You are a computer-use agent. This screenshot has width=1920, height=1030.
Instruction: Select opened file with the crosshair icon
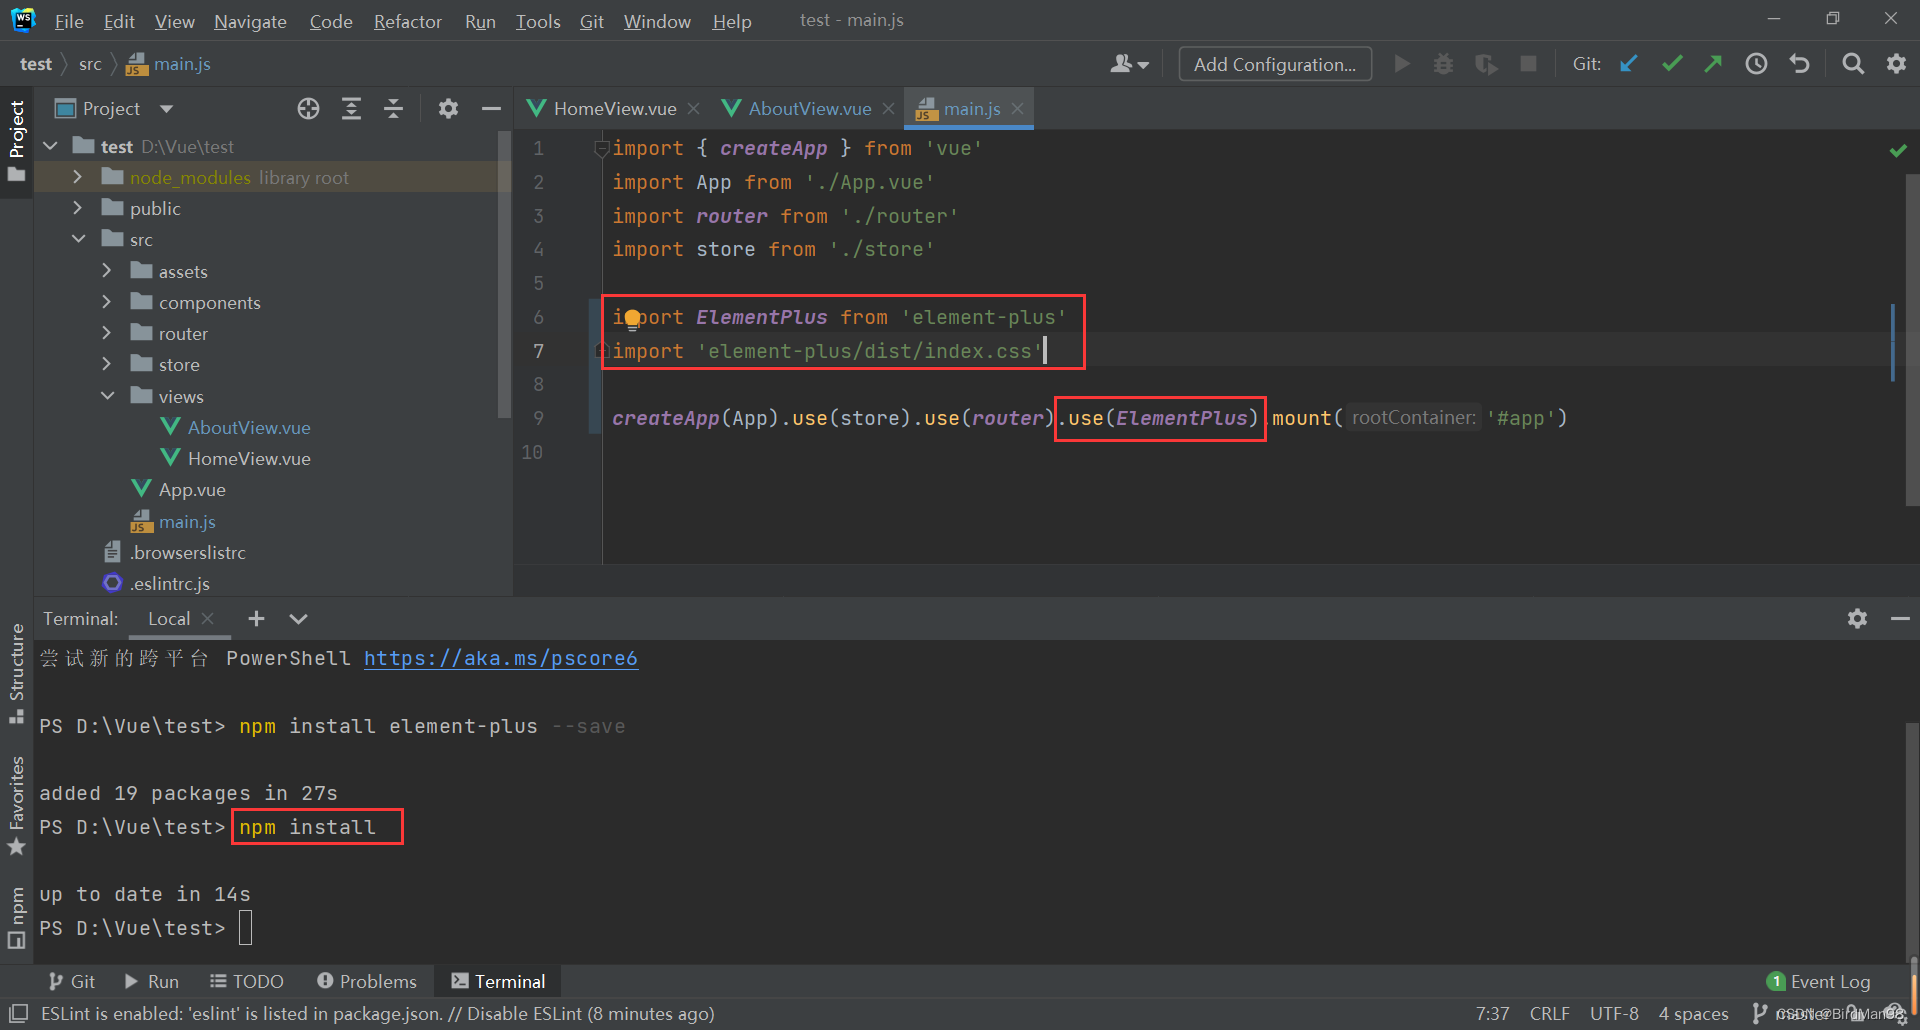click(308, 108)
